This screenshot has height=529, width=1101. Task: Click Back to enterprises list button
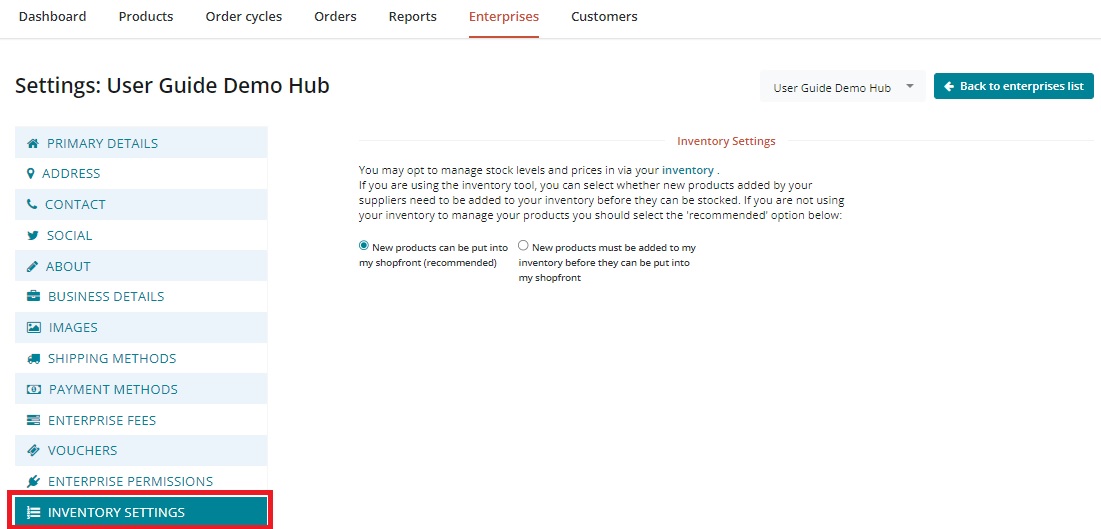[x=1013, y=87]
